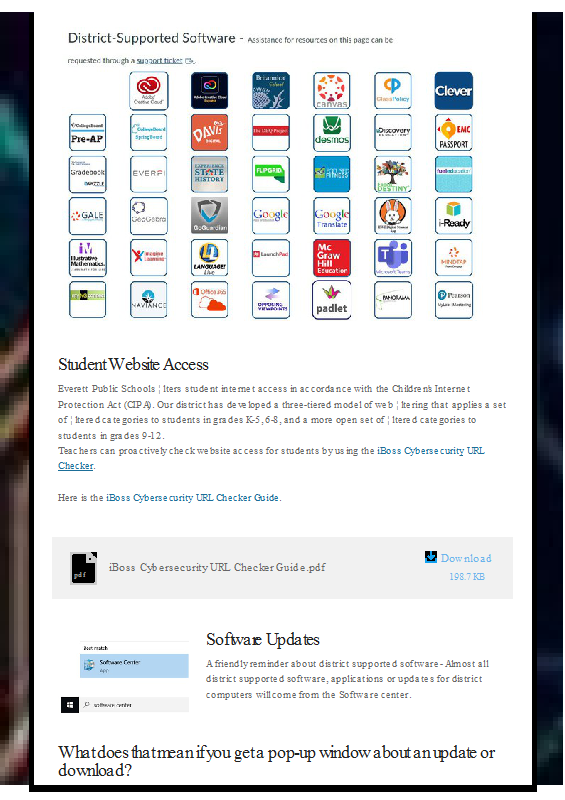Open the Follett Destiny tree icon
The height and width of the screenshot is (800, 565).
tap(392, 174)
